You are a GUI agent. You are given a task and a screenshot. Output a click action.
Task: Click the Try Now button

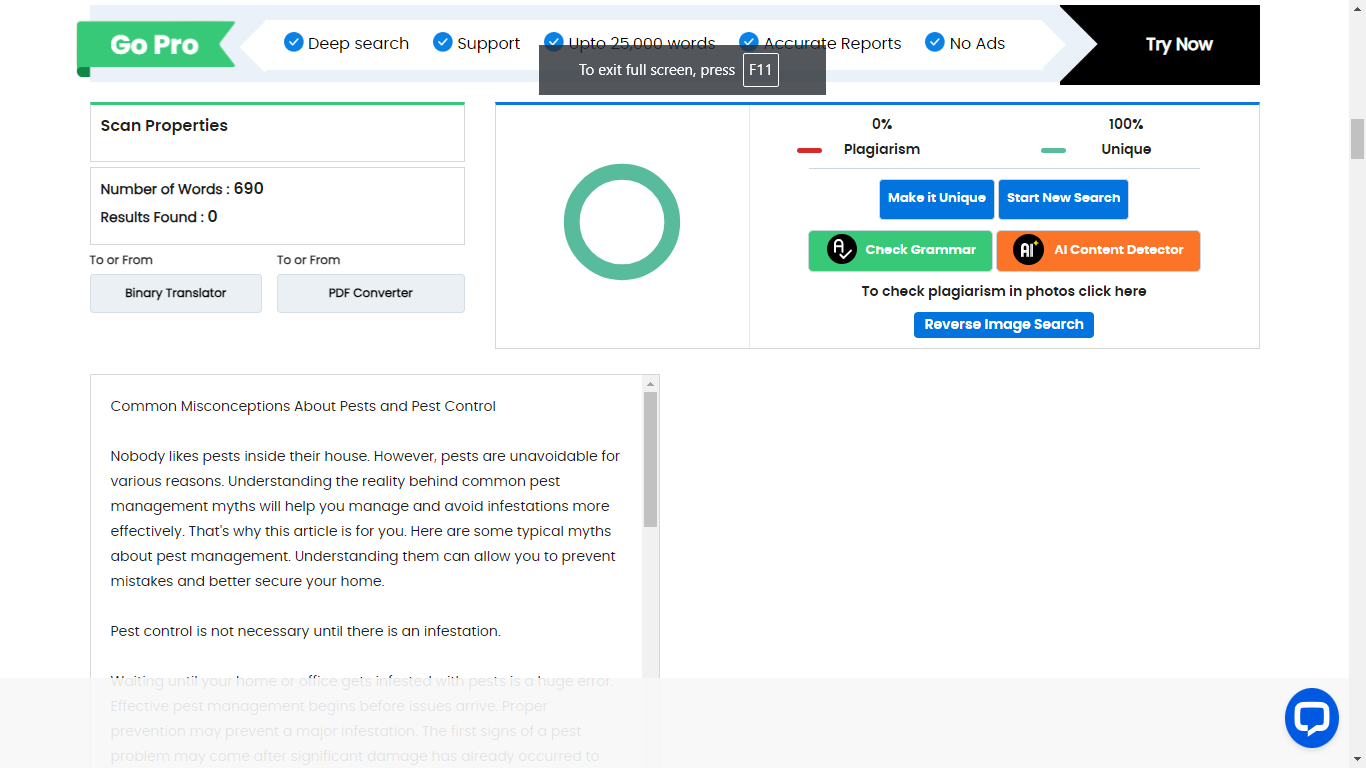pos(1179,45)
